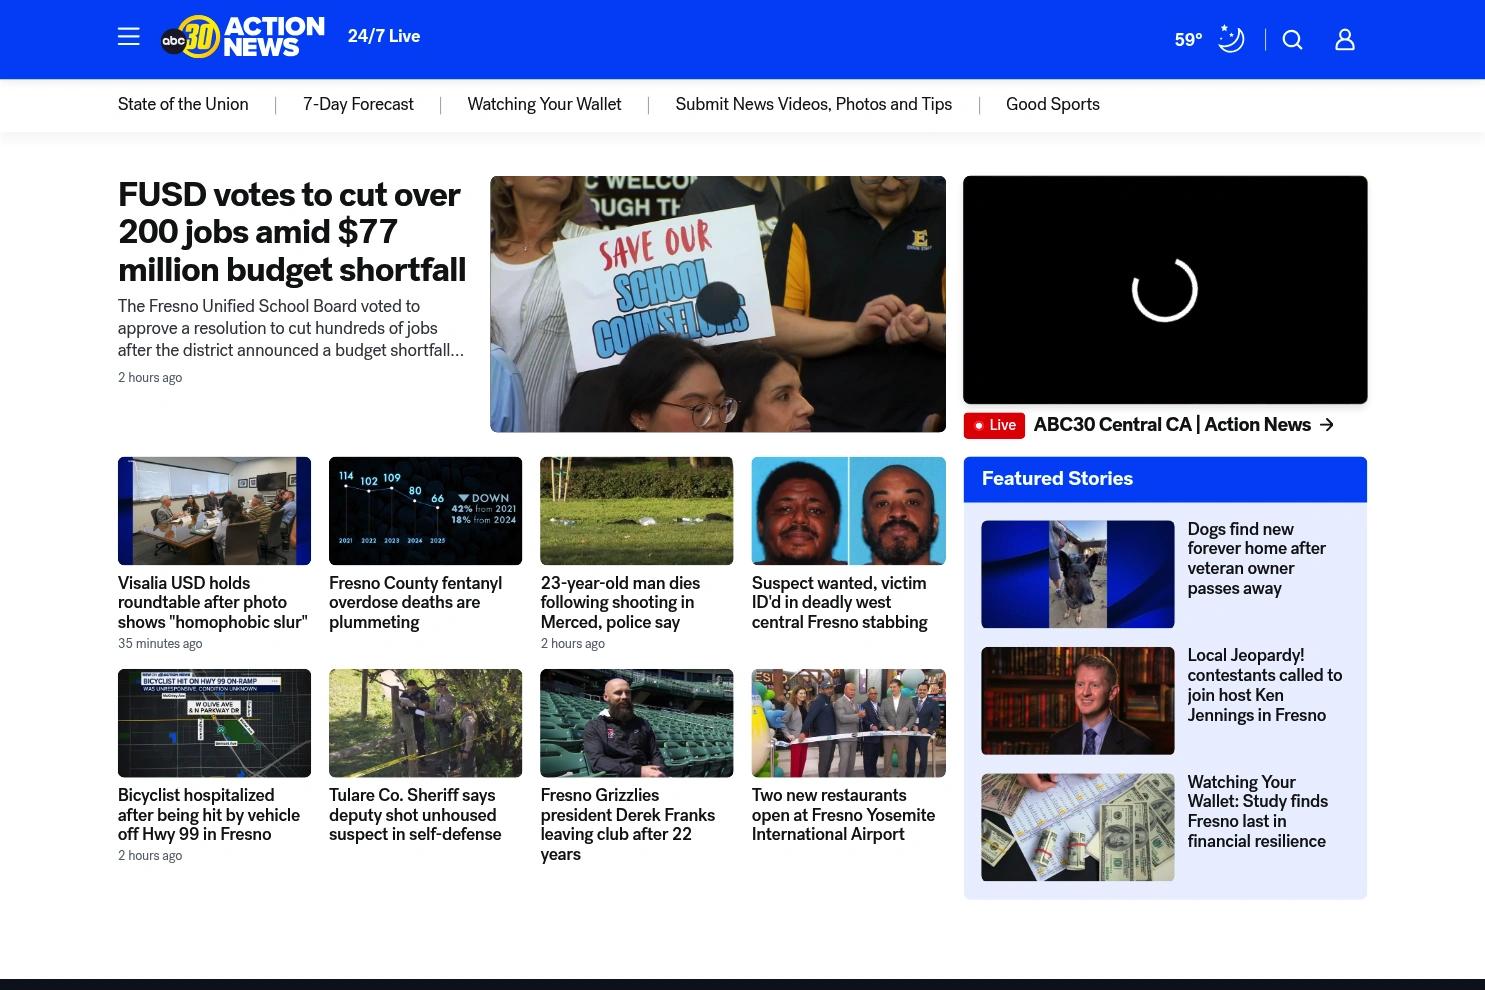Read the FUSD job cuts headline story
Screen dimensions: 1485x990
[x=292, y=232]
